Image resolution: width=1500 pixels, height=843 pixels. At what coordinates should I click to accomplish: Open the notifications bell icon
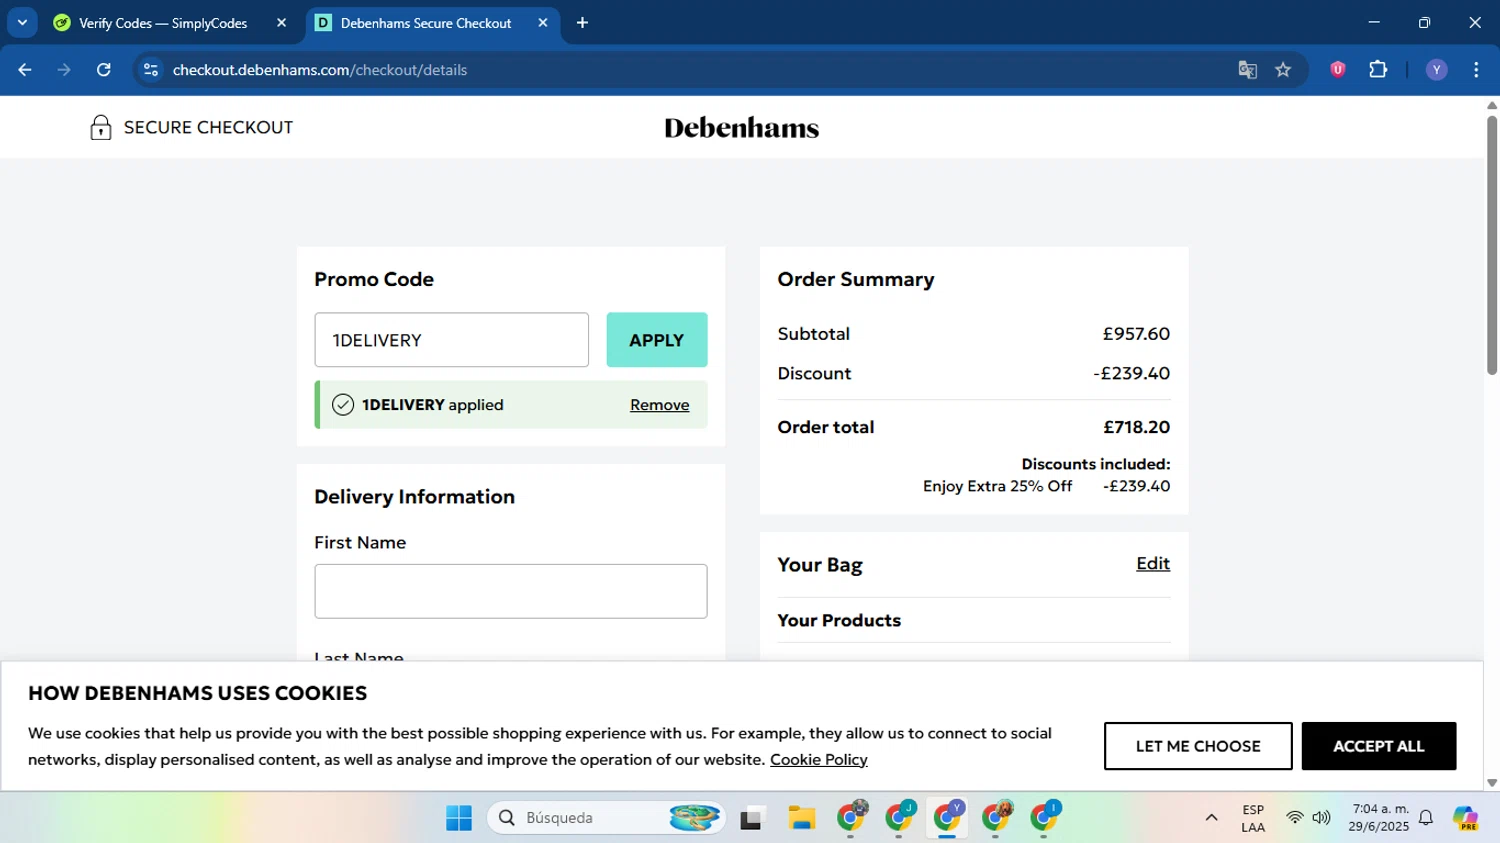(1426, 818)
